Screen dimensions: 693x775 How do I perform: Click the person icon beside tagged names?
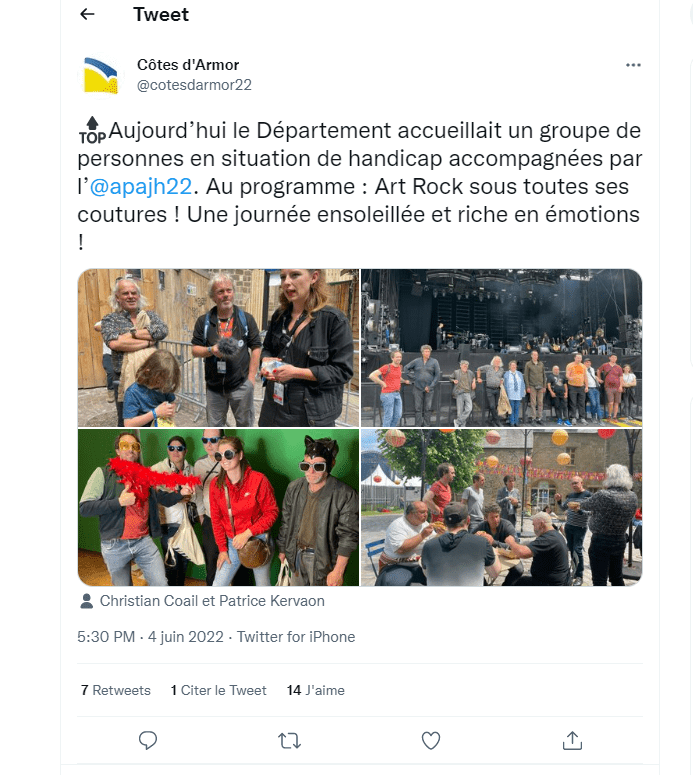[87, 601]
